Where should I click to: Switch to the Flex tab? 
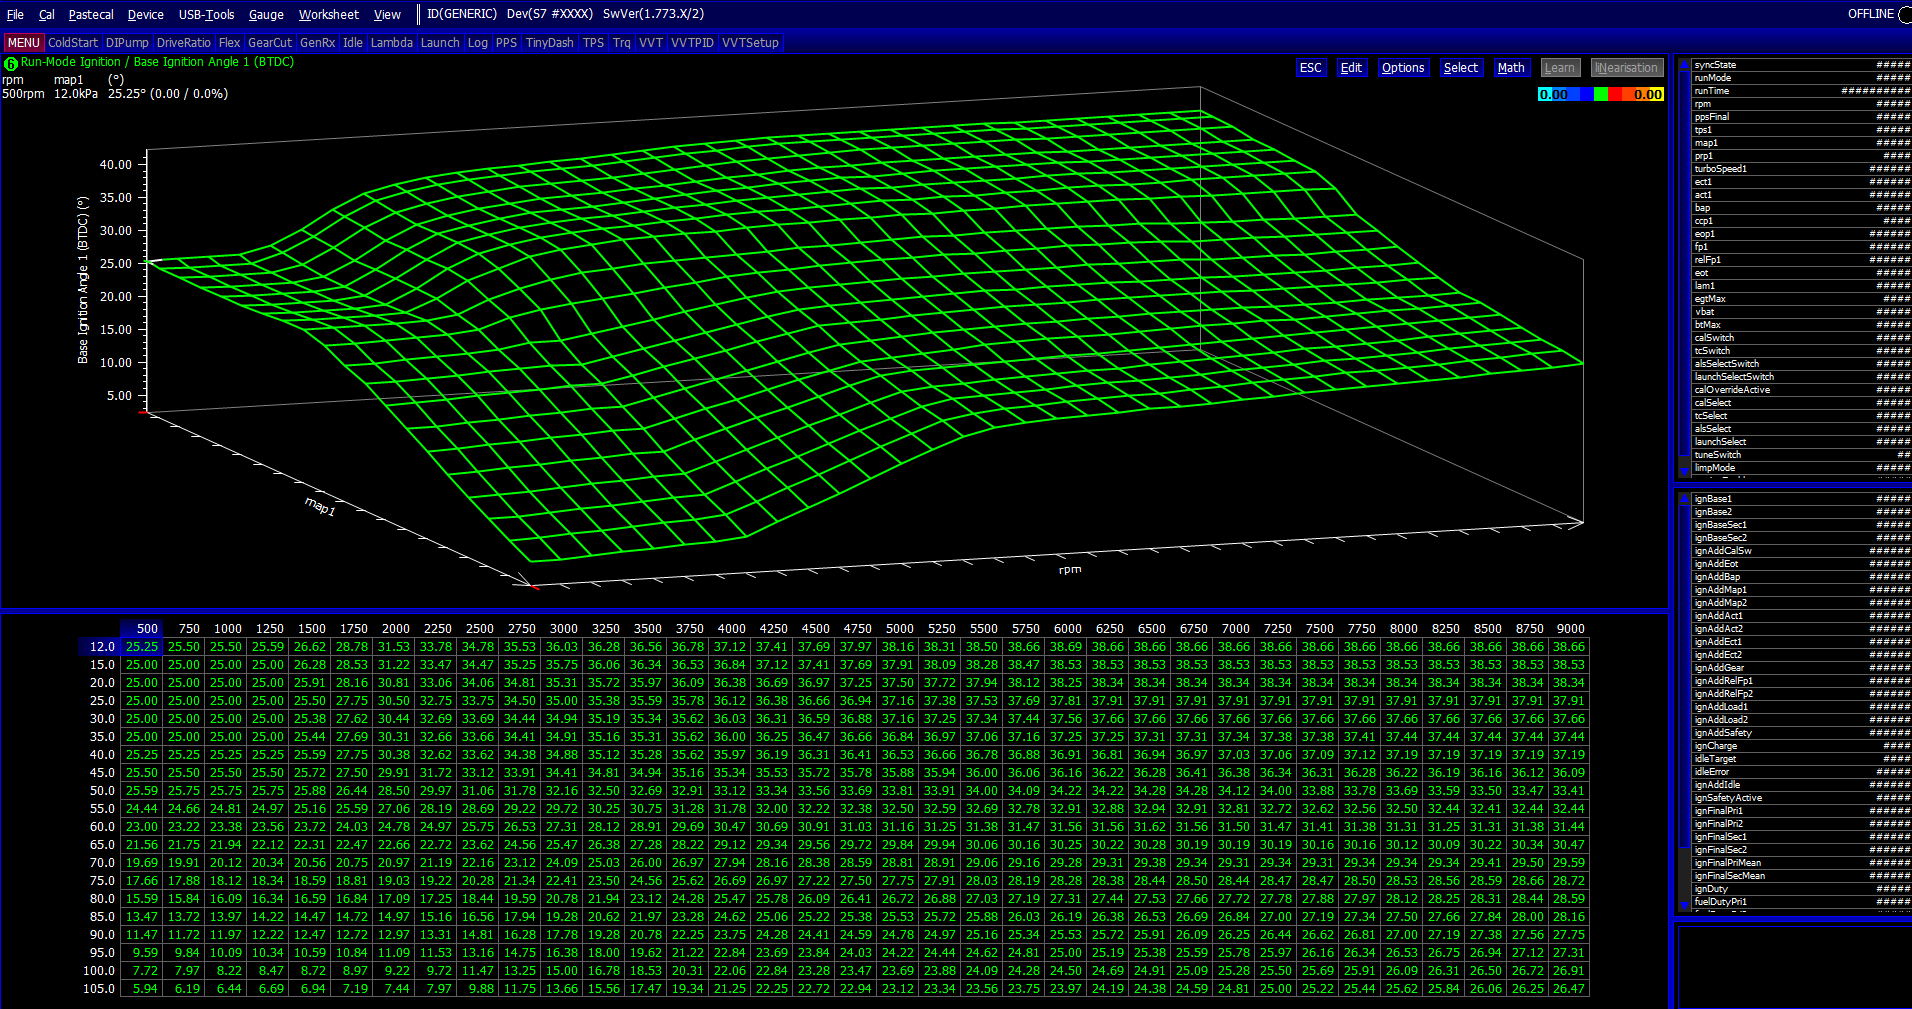[x=230, y=43]
